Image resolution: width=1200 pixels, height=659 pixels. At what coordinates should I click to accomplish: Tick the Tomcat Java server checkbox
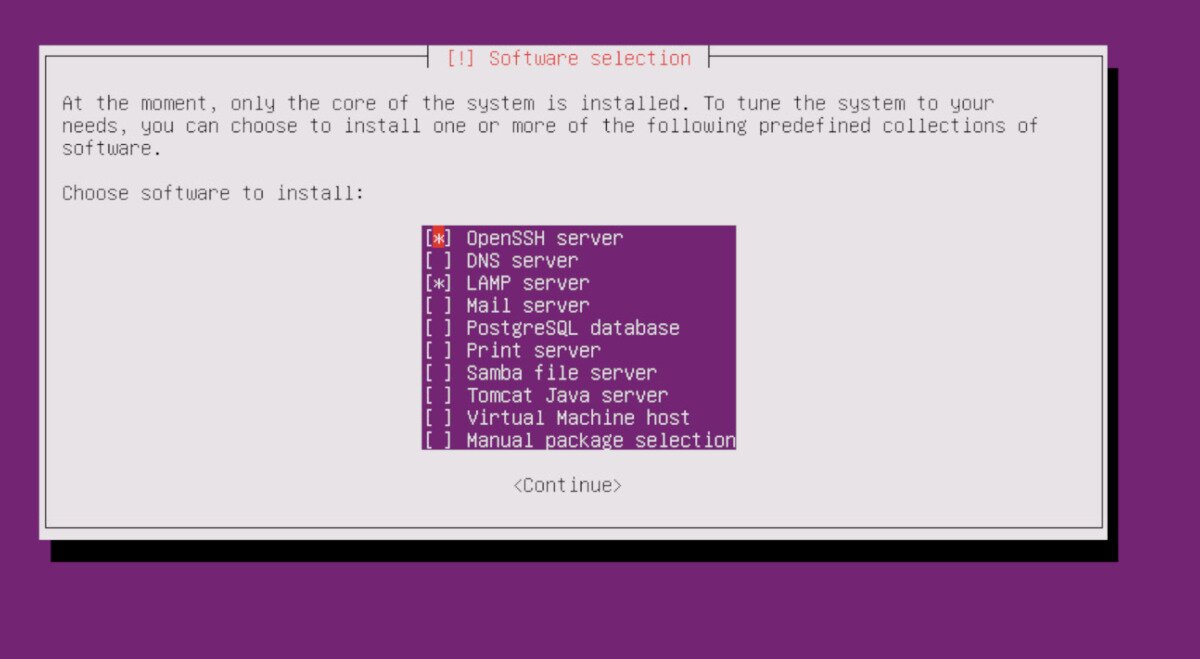pos(438,396)
